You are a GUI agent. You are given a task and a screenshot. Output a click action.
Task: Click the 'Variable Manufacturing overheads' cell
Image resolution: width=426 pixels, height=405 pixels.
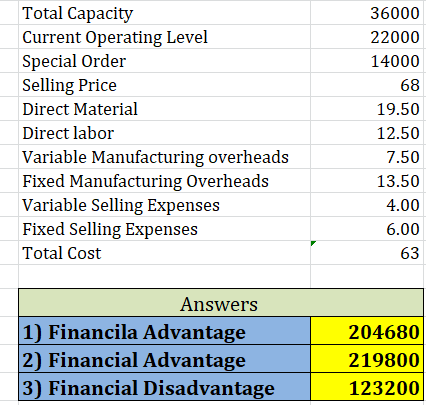164,157
